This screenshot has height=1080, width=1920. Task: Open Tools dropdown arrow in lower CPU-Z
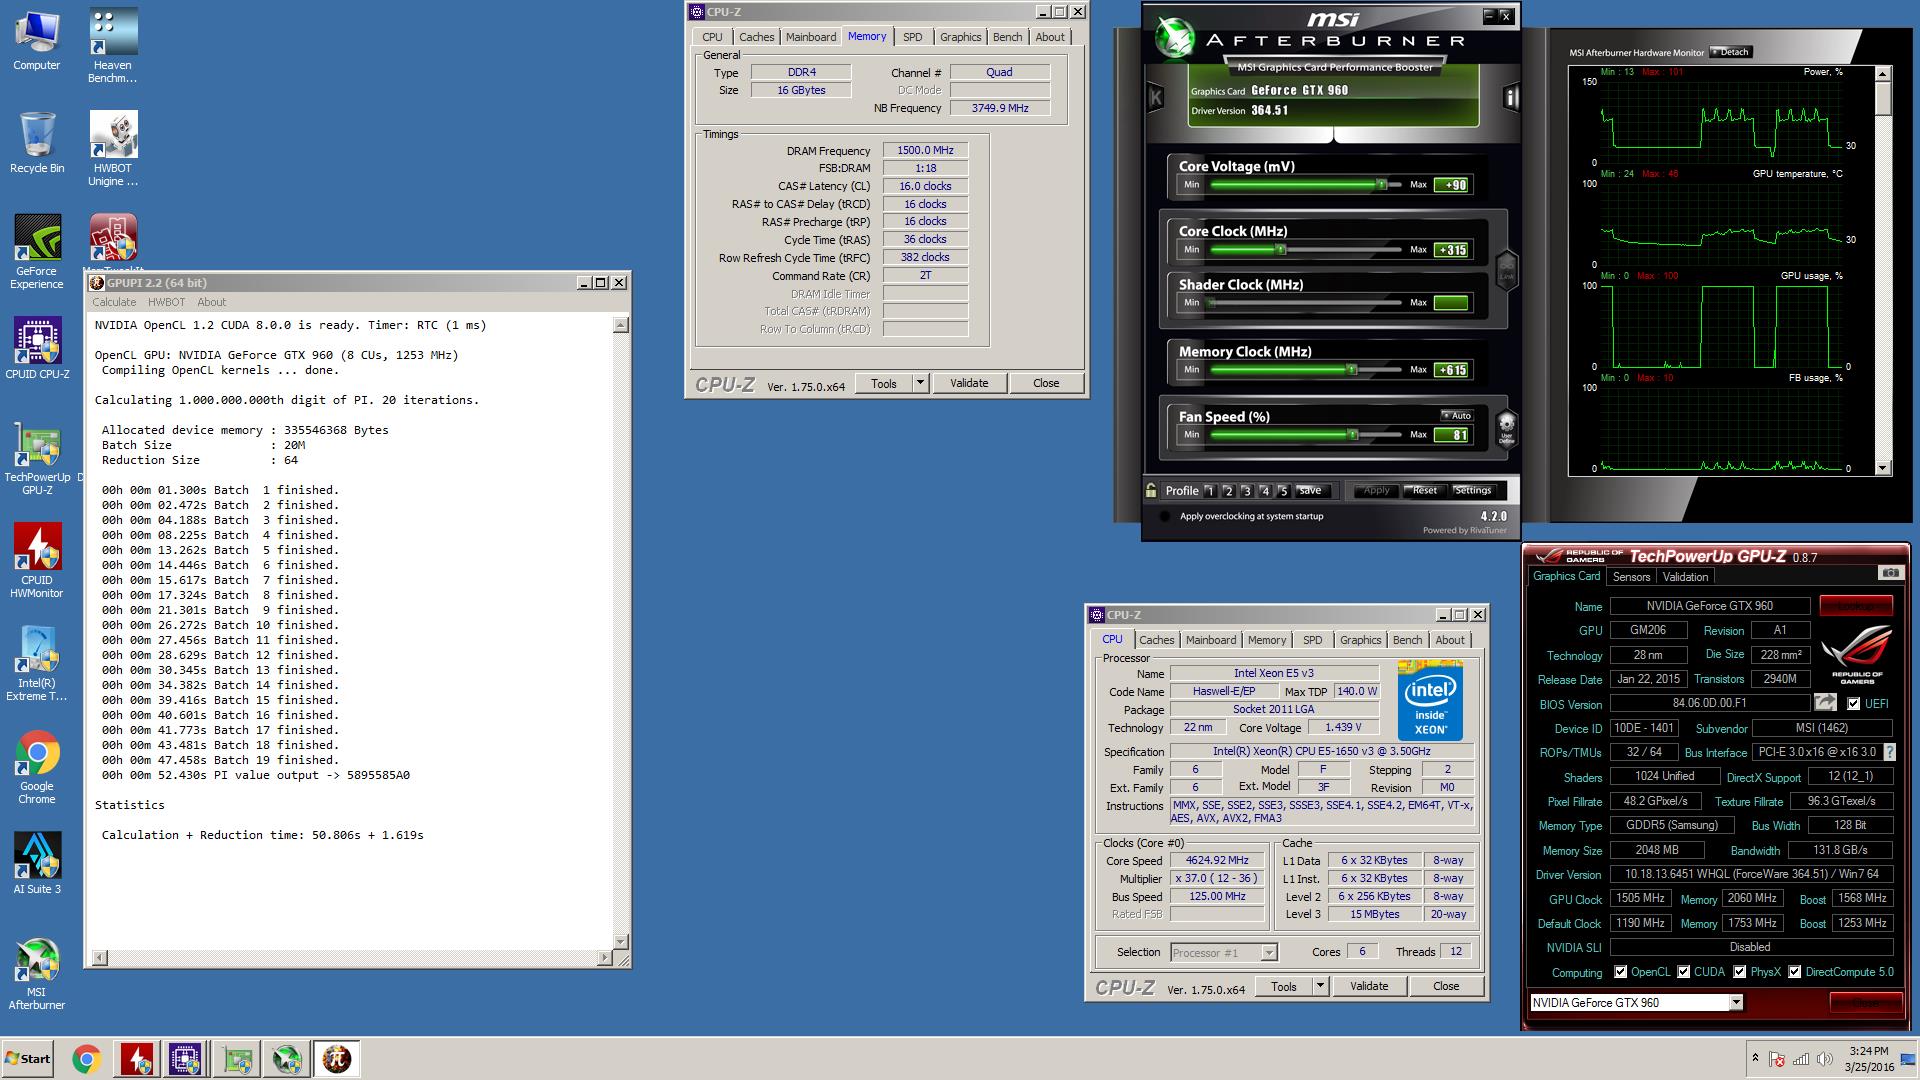tap(1320, 986)
